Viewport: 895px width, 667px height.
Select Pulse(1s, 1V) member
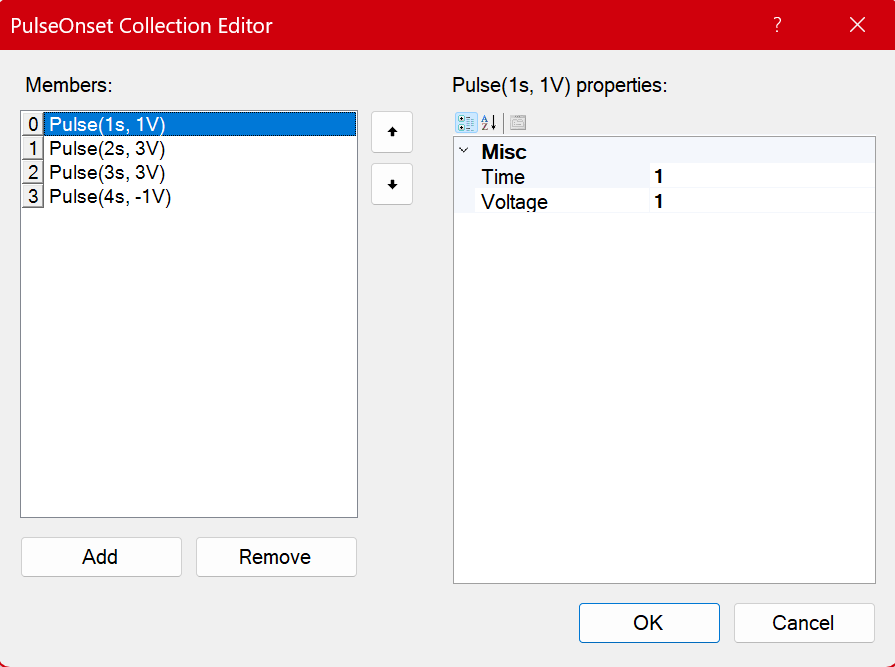[200, 124]
